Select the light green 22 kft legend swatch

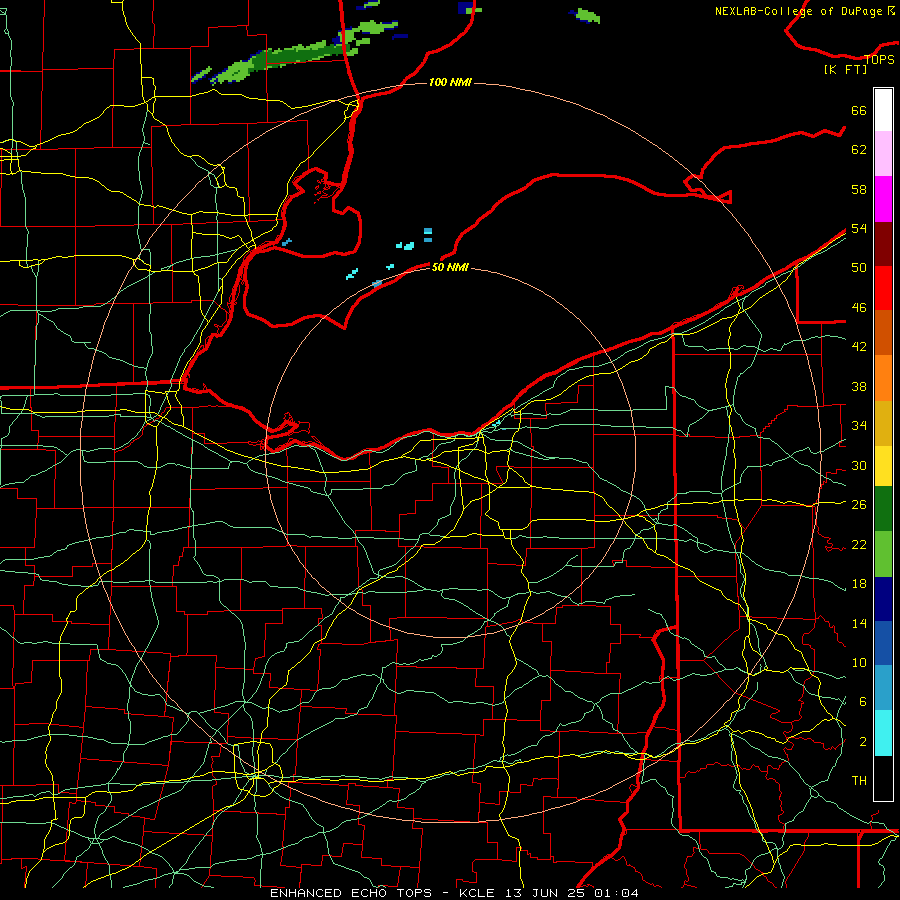[x=883, y=554]
